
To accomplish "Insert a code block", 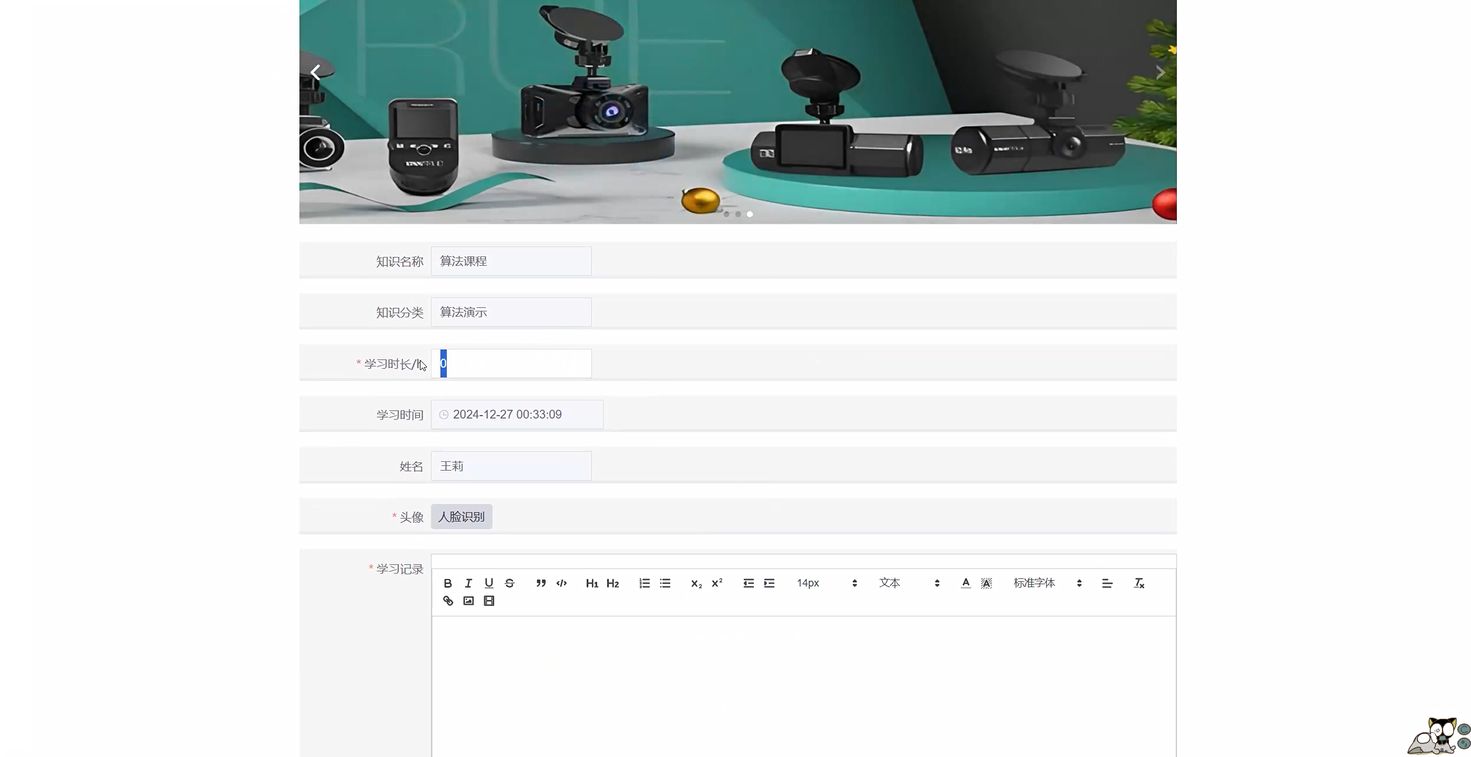I will tap(561, 583).
